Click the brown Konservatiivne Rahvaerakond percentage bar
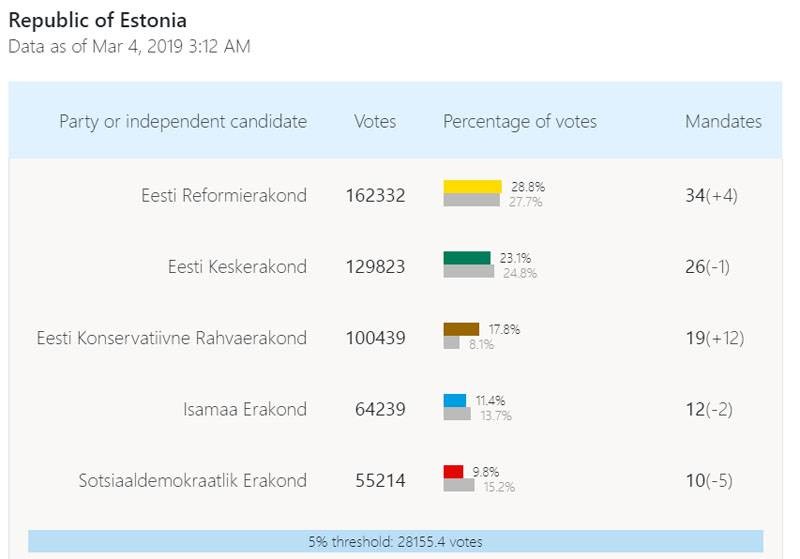800x559 pixels. (x=461, y=329)
